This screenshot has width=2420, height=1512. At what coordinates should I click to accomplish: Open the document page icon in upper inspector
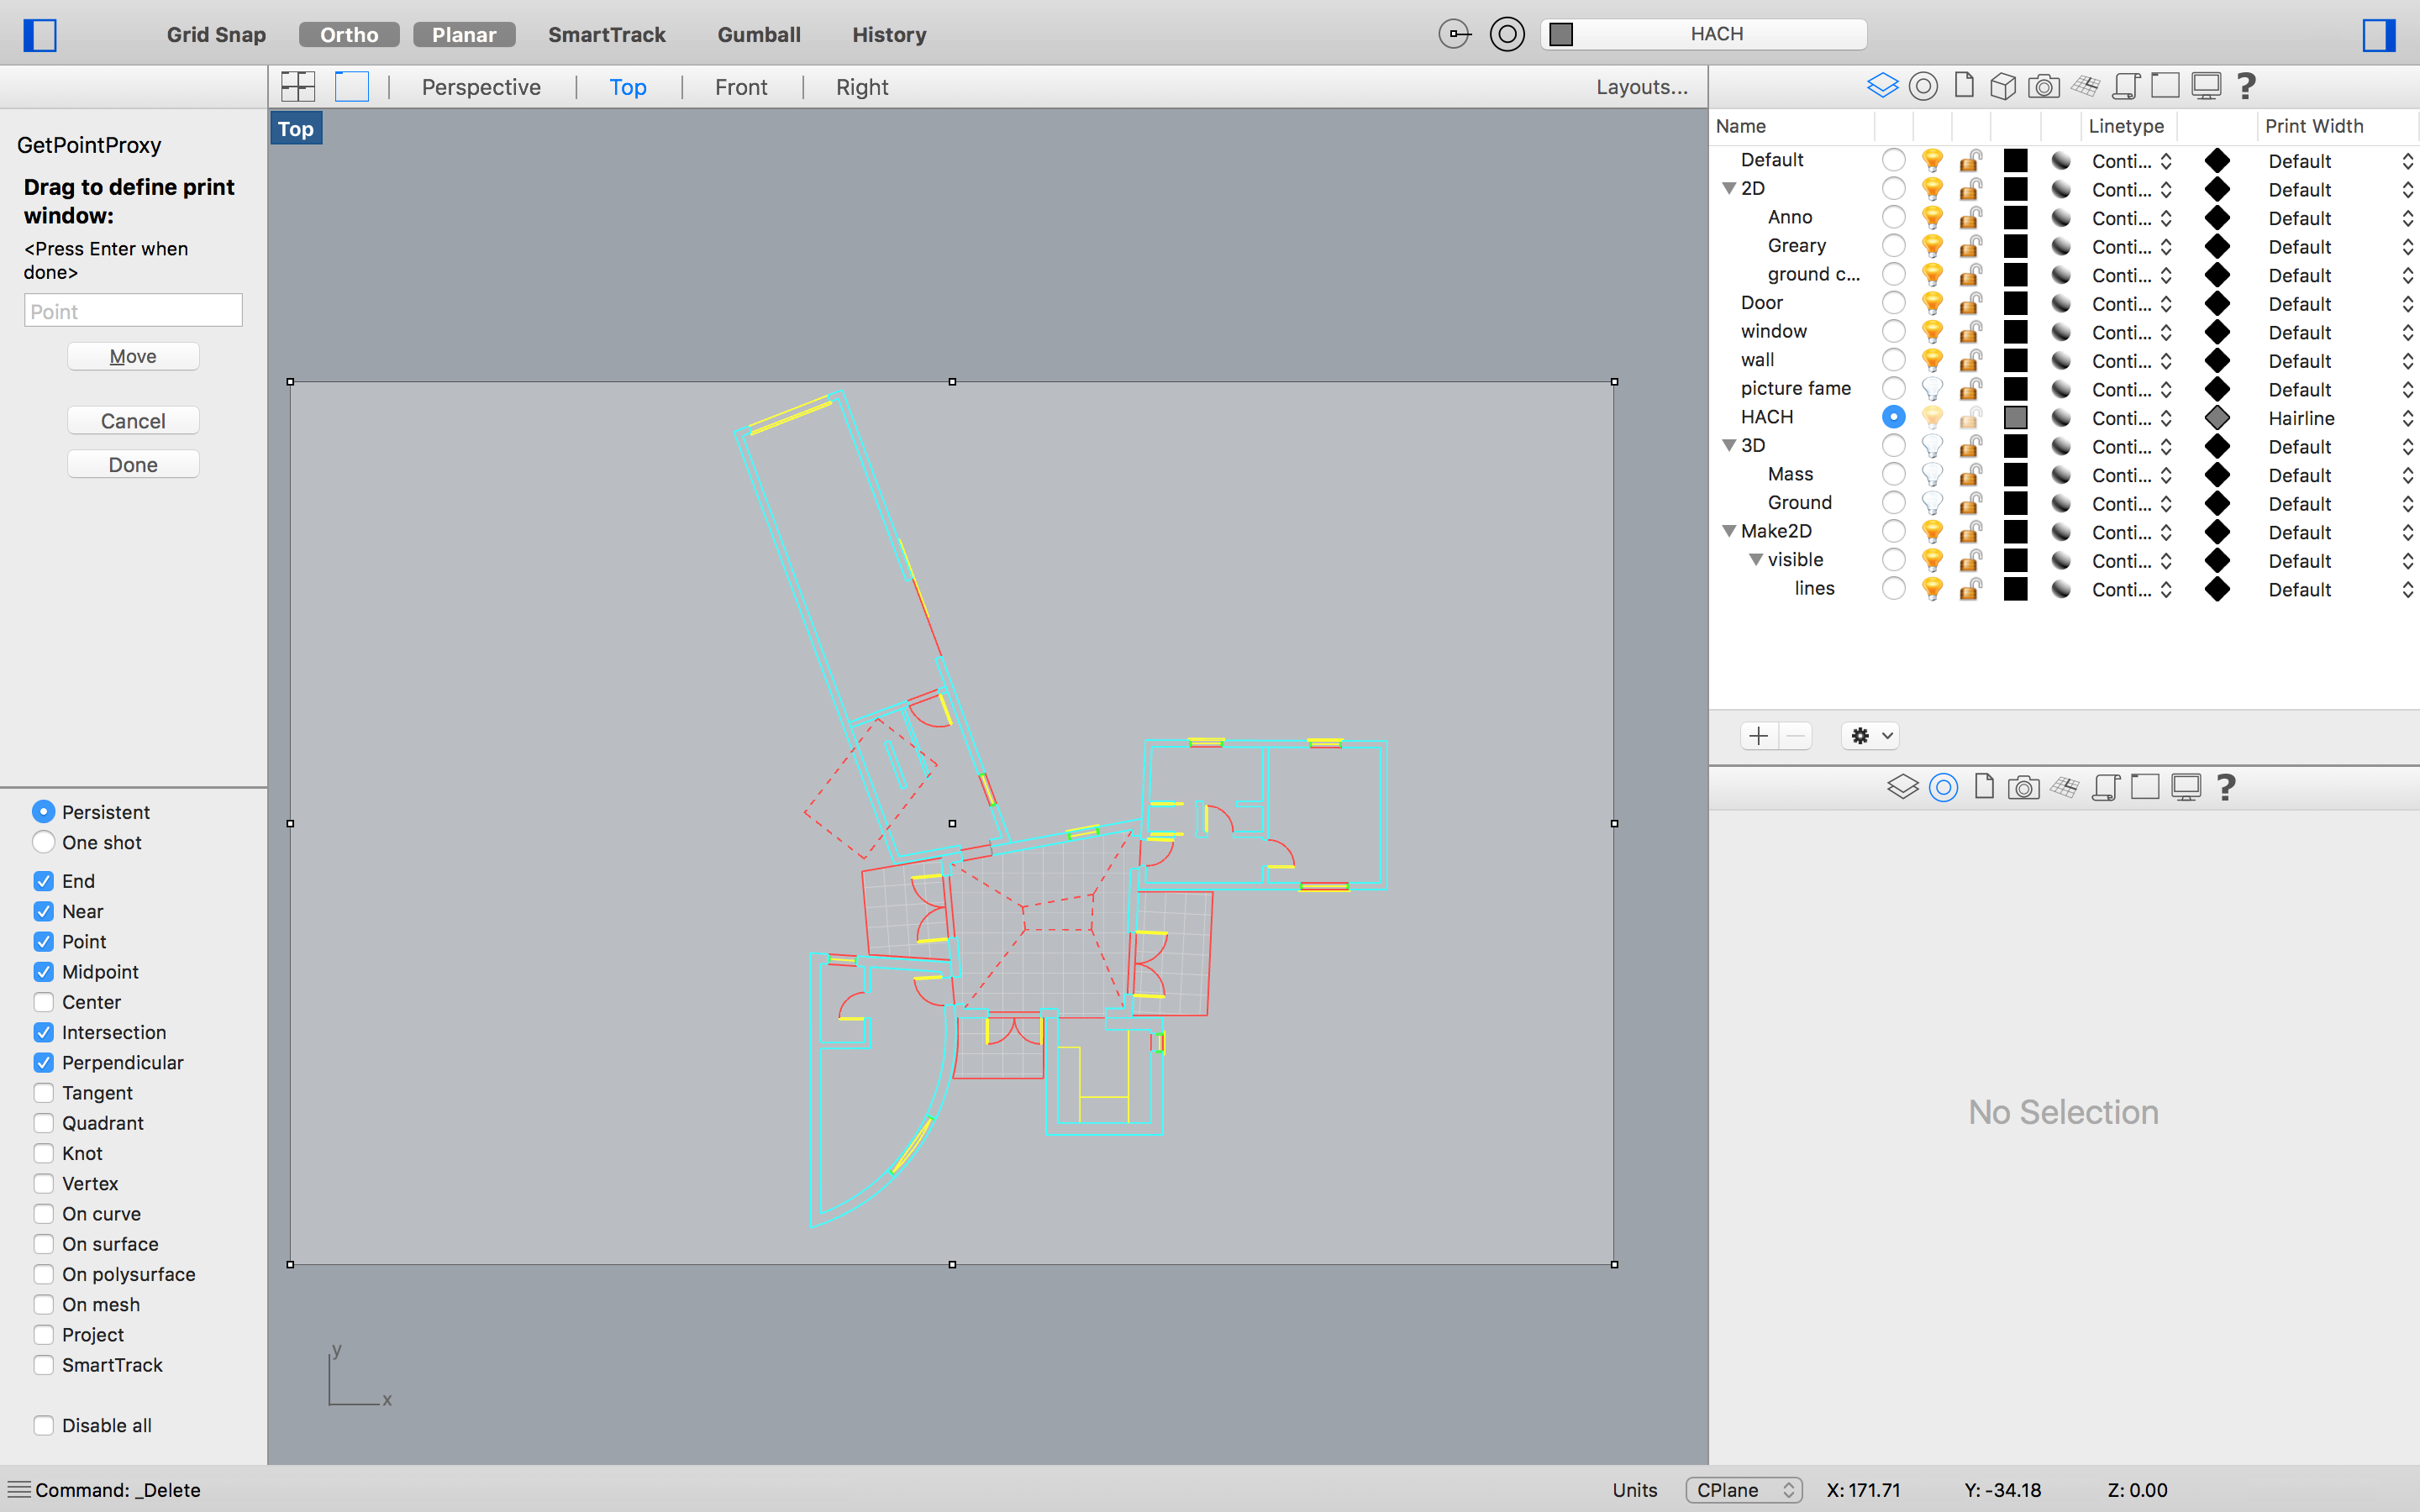pyautogui.click(x=1964, y=86)
